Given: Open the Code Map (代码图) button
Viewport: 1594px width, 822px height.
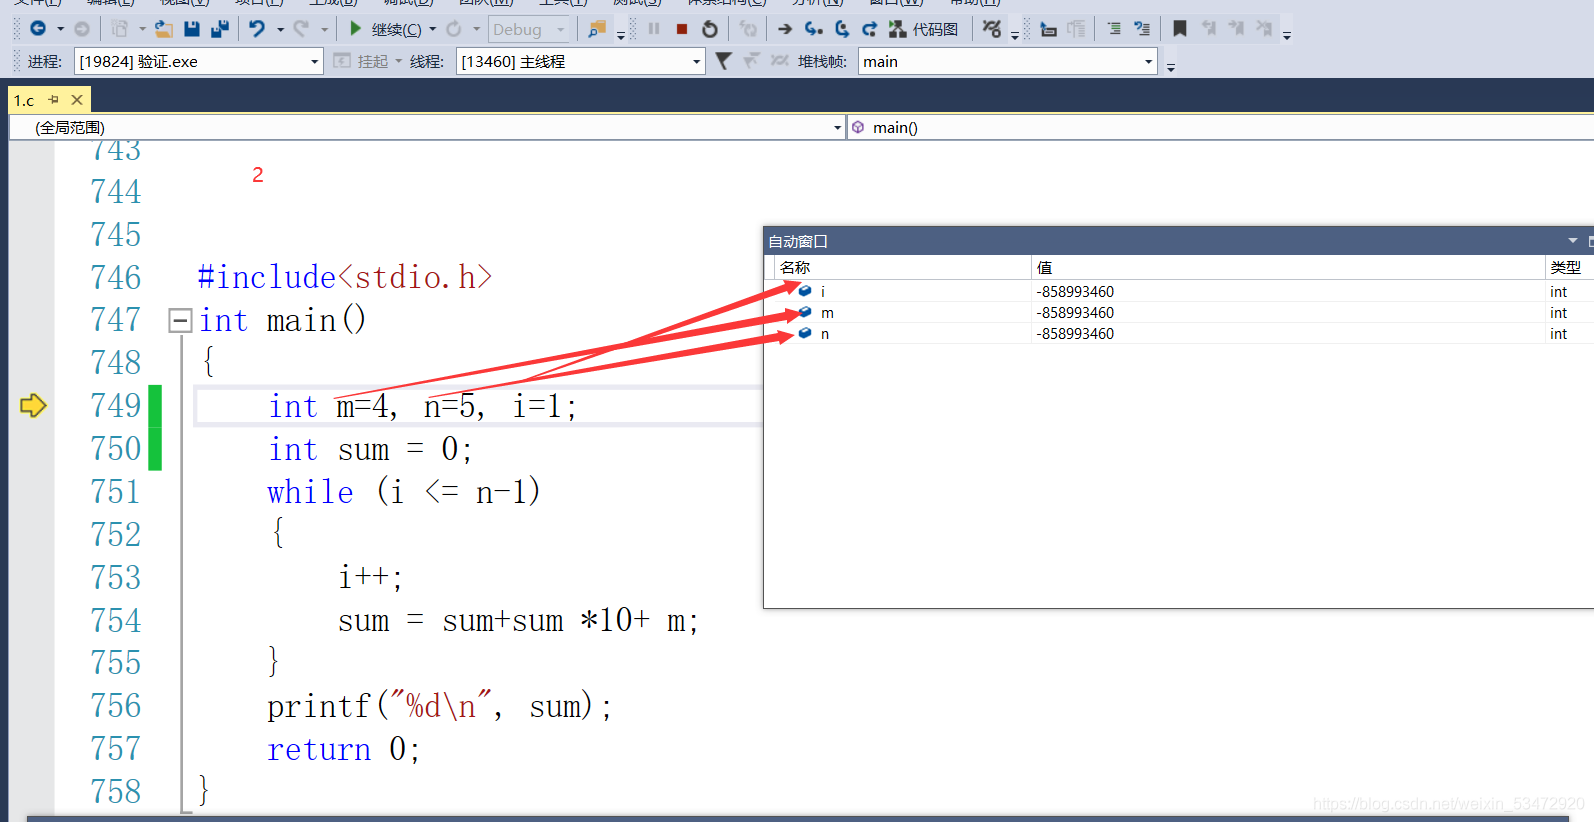Looking at the screenshot, I should (924, 29).
